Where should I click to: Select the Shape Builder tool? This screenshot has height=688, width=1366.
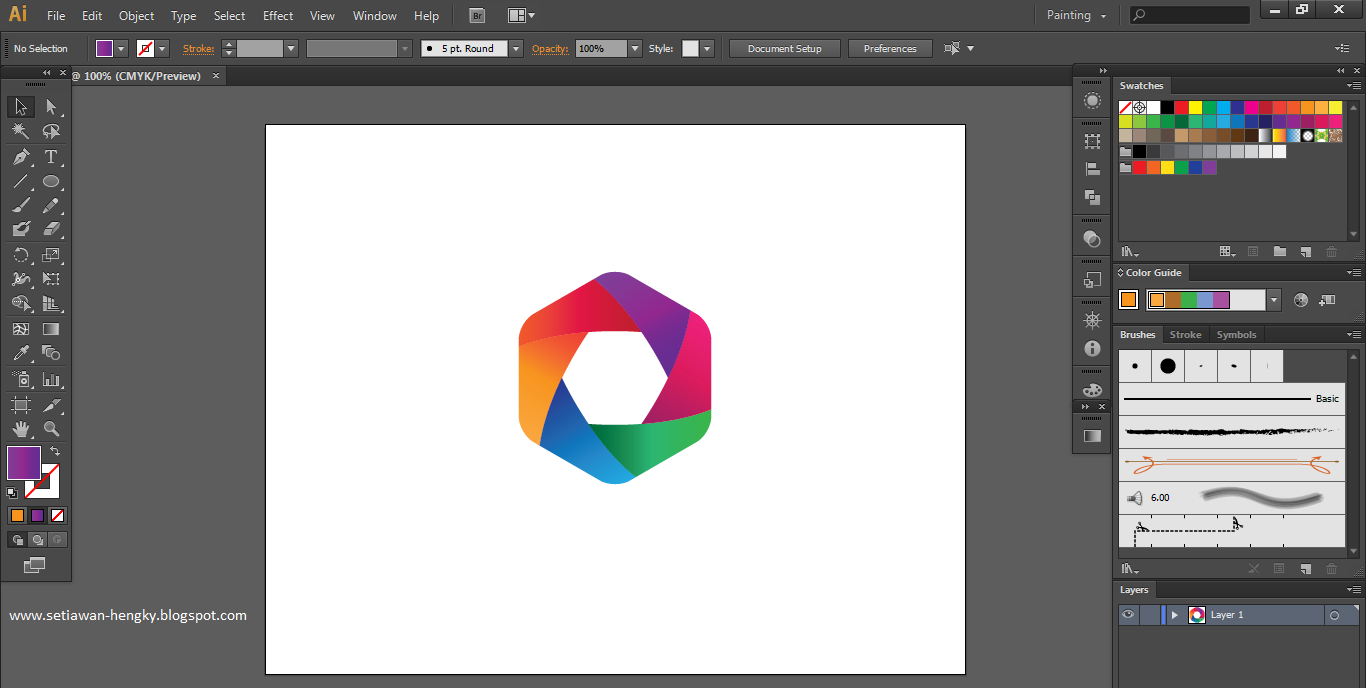coord(21,303)
